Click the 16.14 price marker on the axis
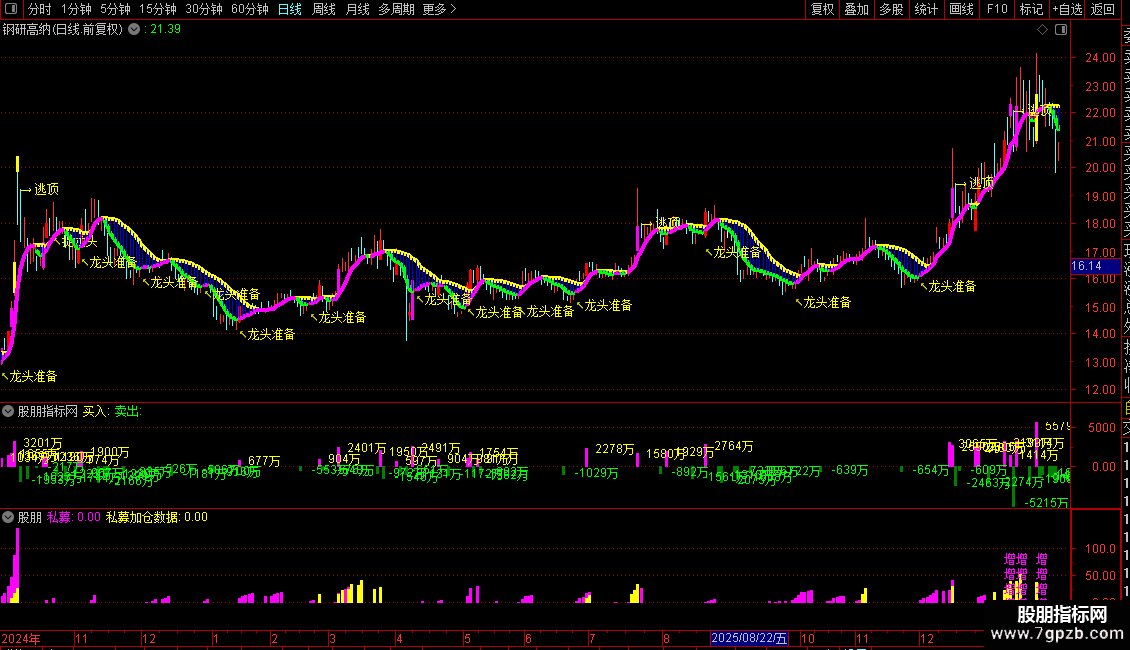 1093,266
